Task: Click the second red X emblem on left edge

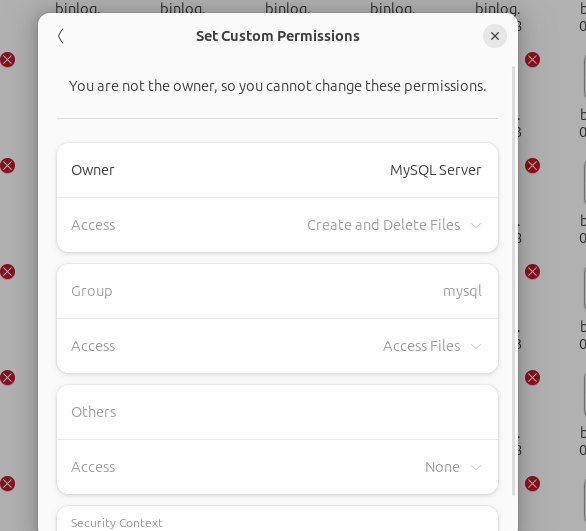Action: click(7, 166)
